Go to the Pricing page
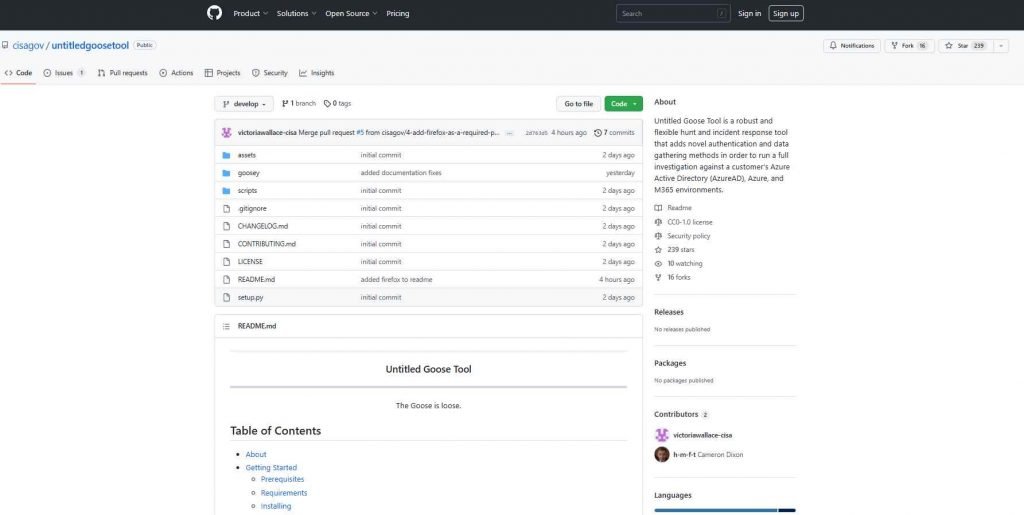1024x515 pixels. point(398,14)
